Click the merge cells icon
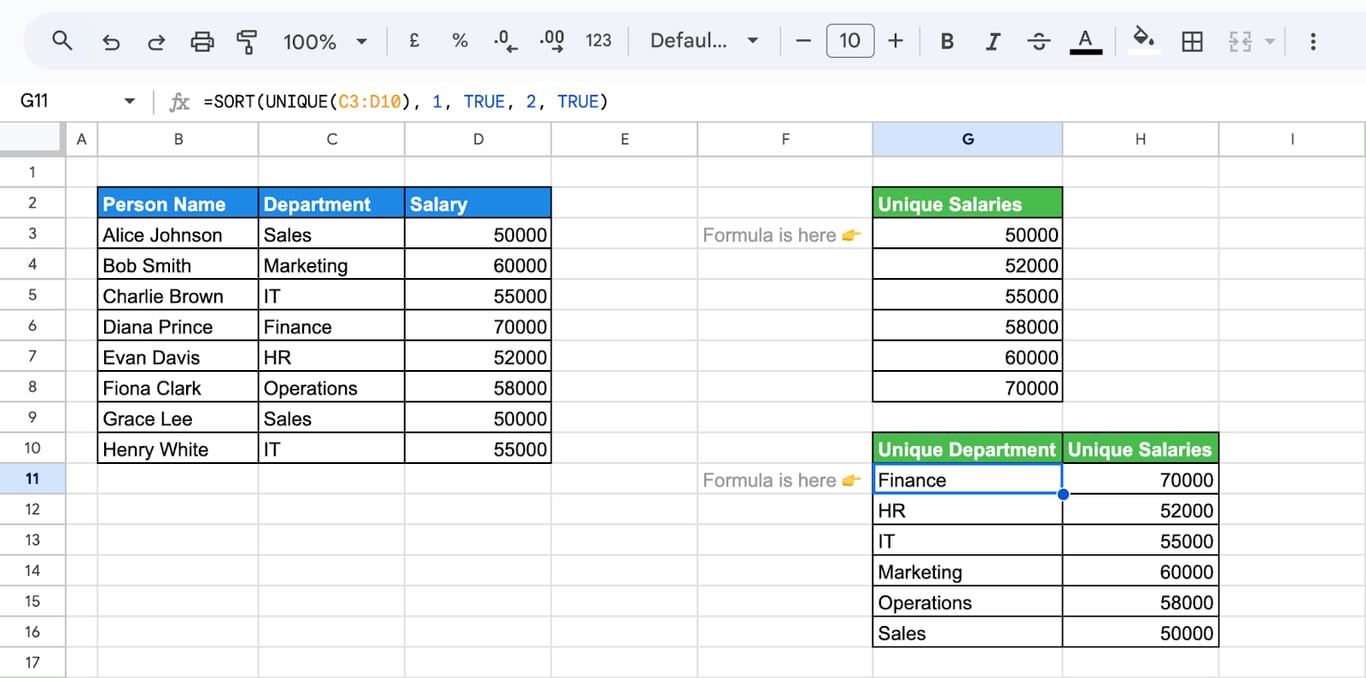 tap(1240, 41)
